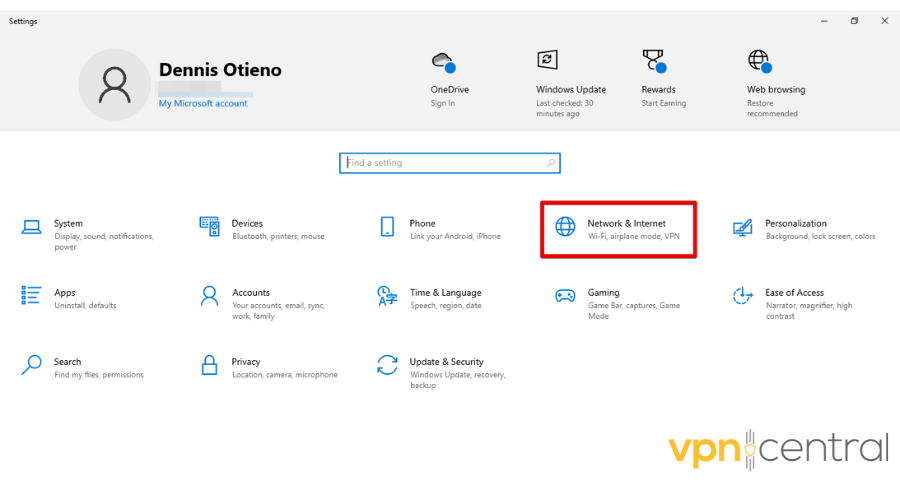Image resolution: width=900 pixels, height=500 pixels.
Task: Select the Accounts person icon
Action: (209, 296)
